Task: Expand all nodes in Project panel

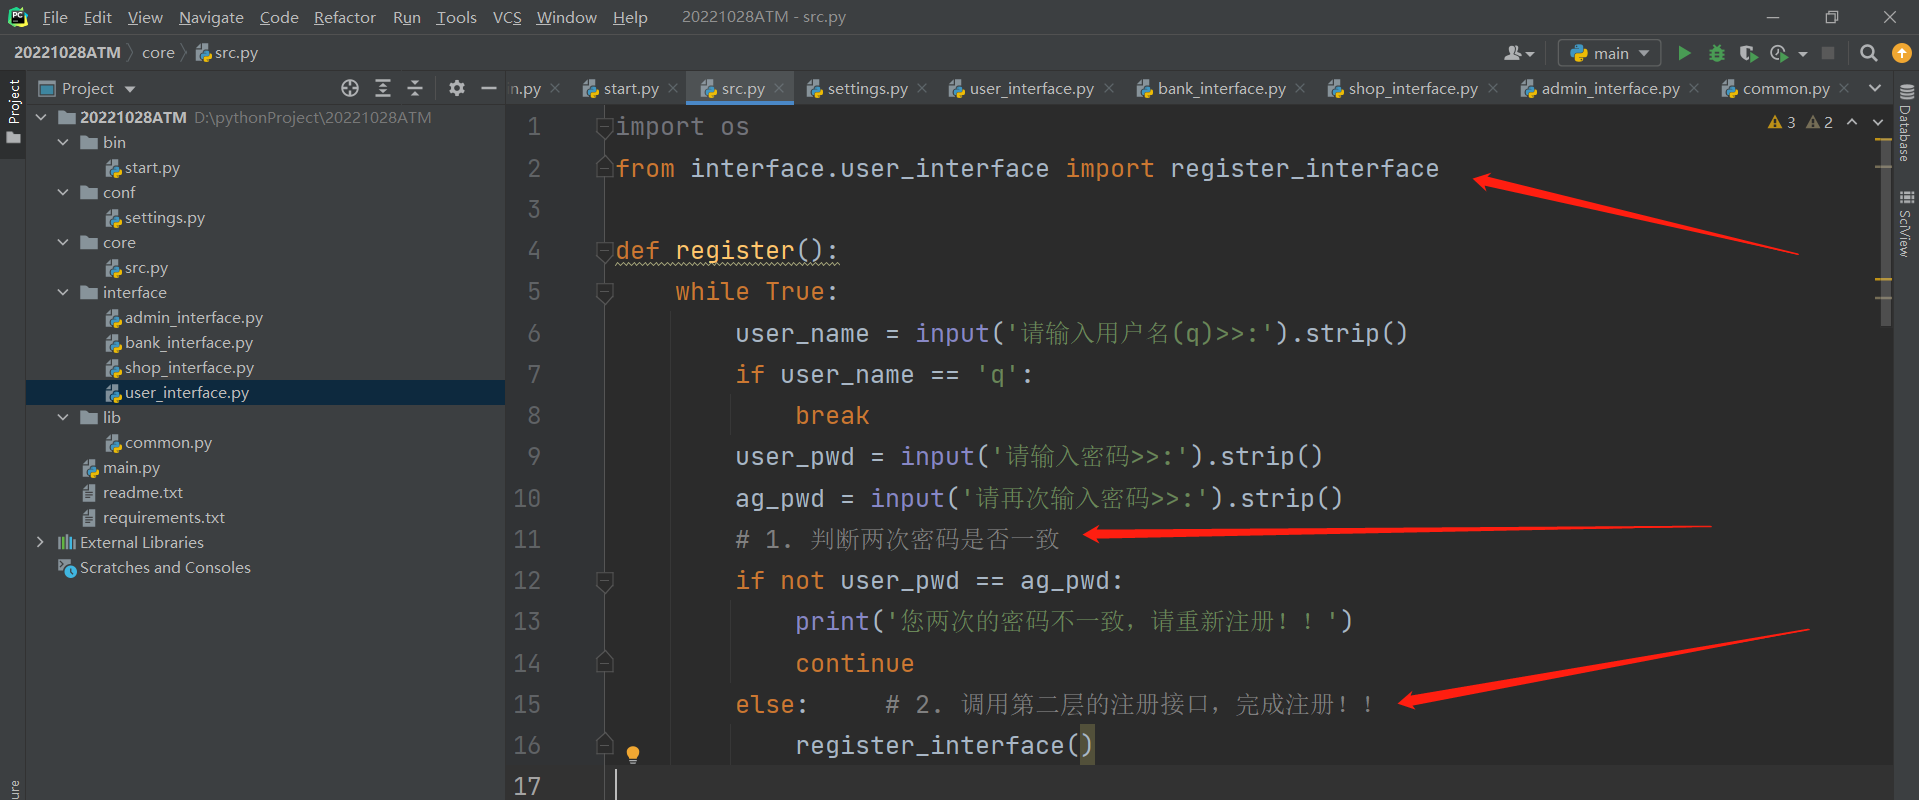Action: (382, 88)
